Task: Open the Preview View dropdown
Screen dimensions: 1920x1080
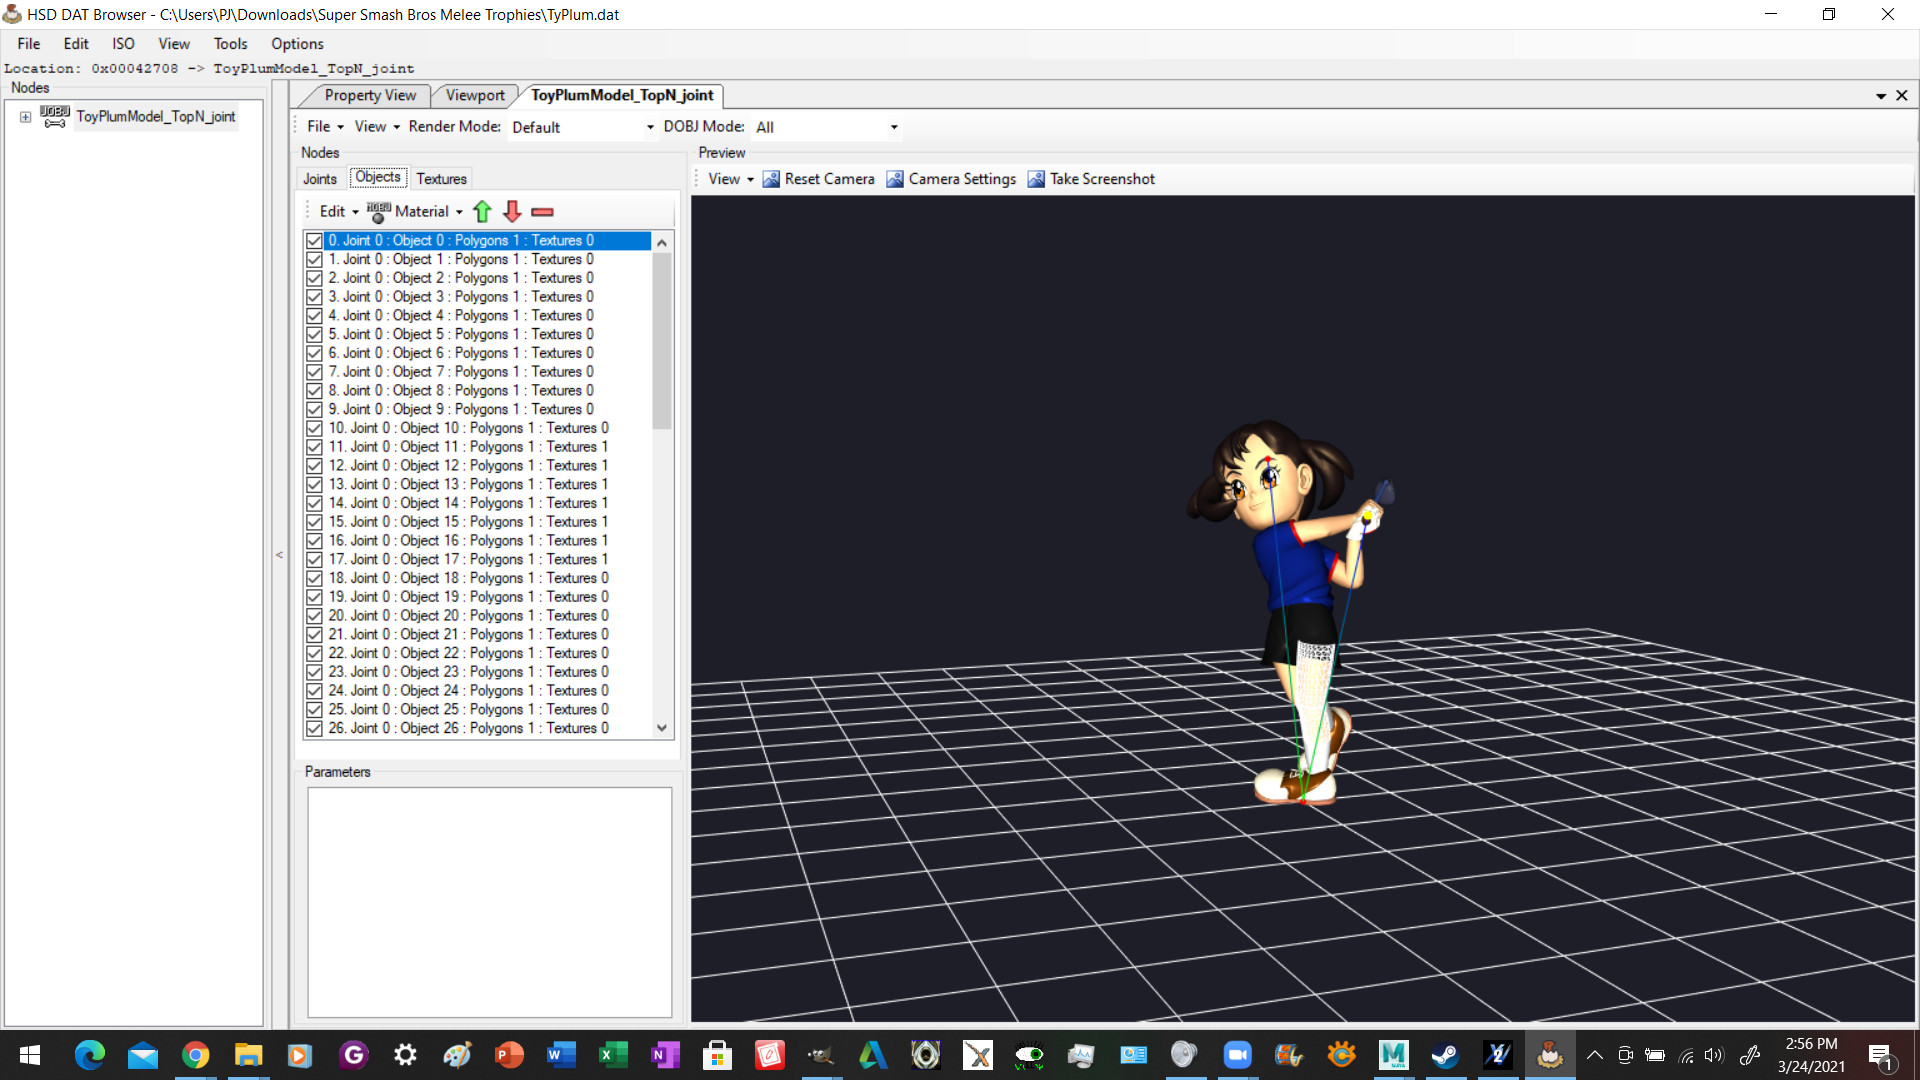Action: pos(731,179)
